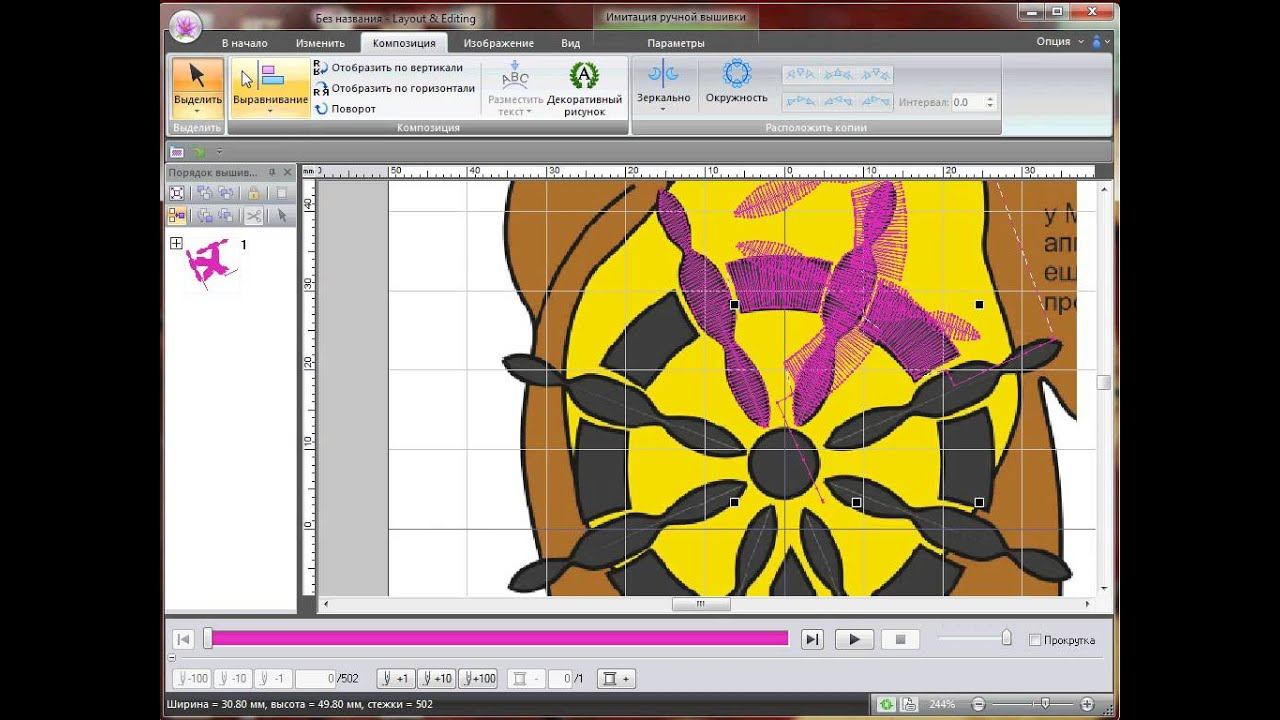Click the lock icon in embroidery order panel
The image size is (1280, 720).
(254, 193)
